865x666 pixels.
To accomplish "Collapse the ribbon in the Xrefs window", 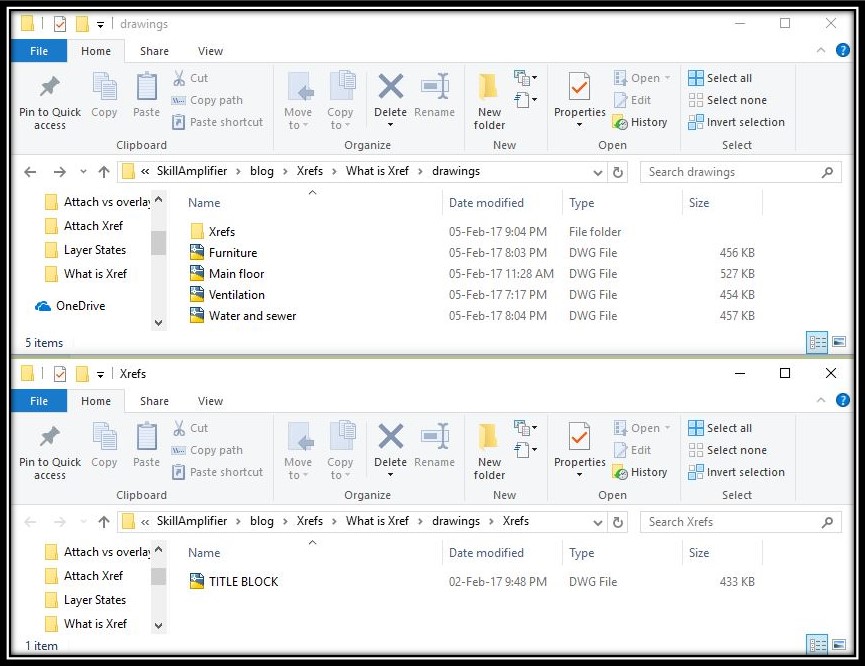I will tap(821, 400).
